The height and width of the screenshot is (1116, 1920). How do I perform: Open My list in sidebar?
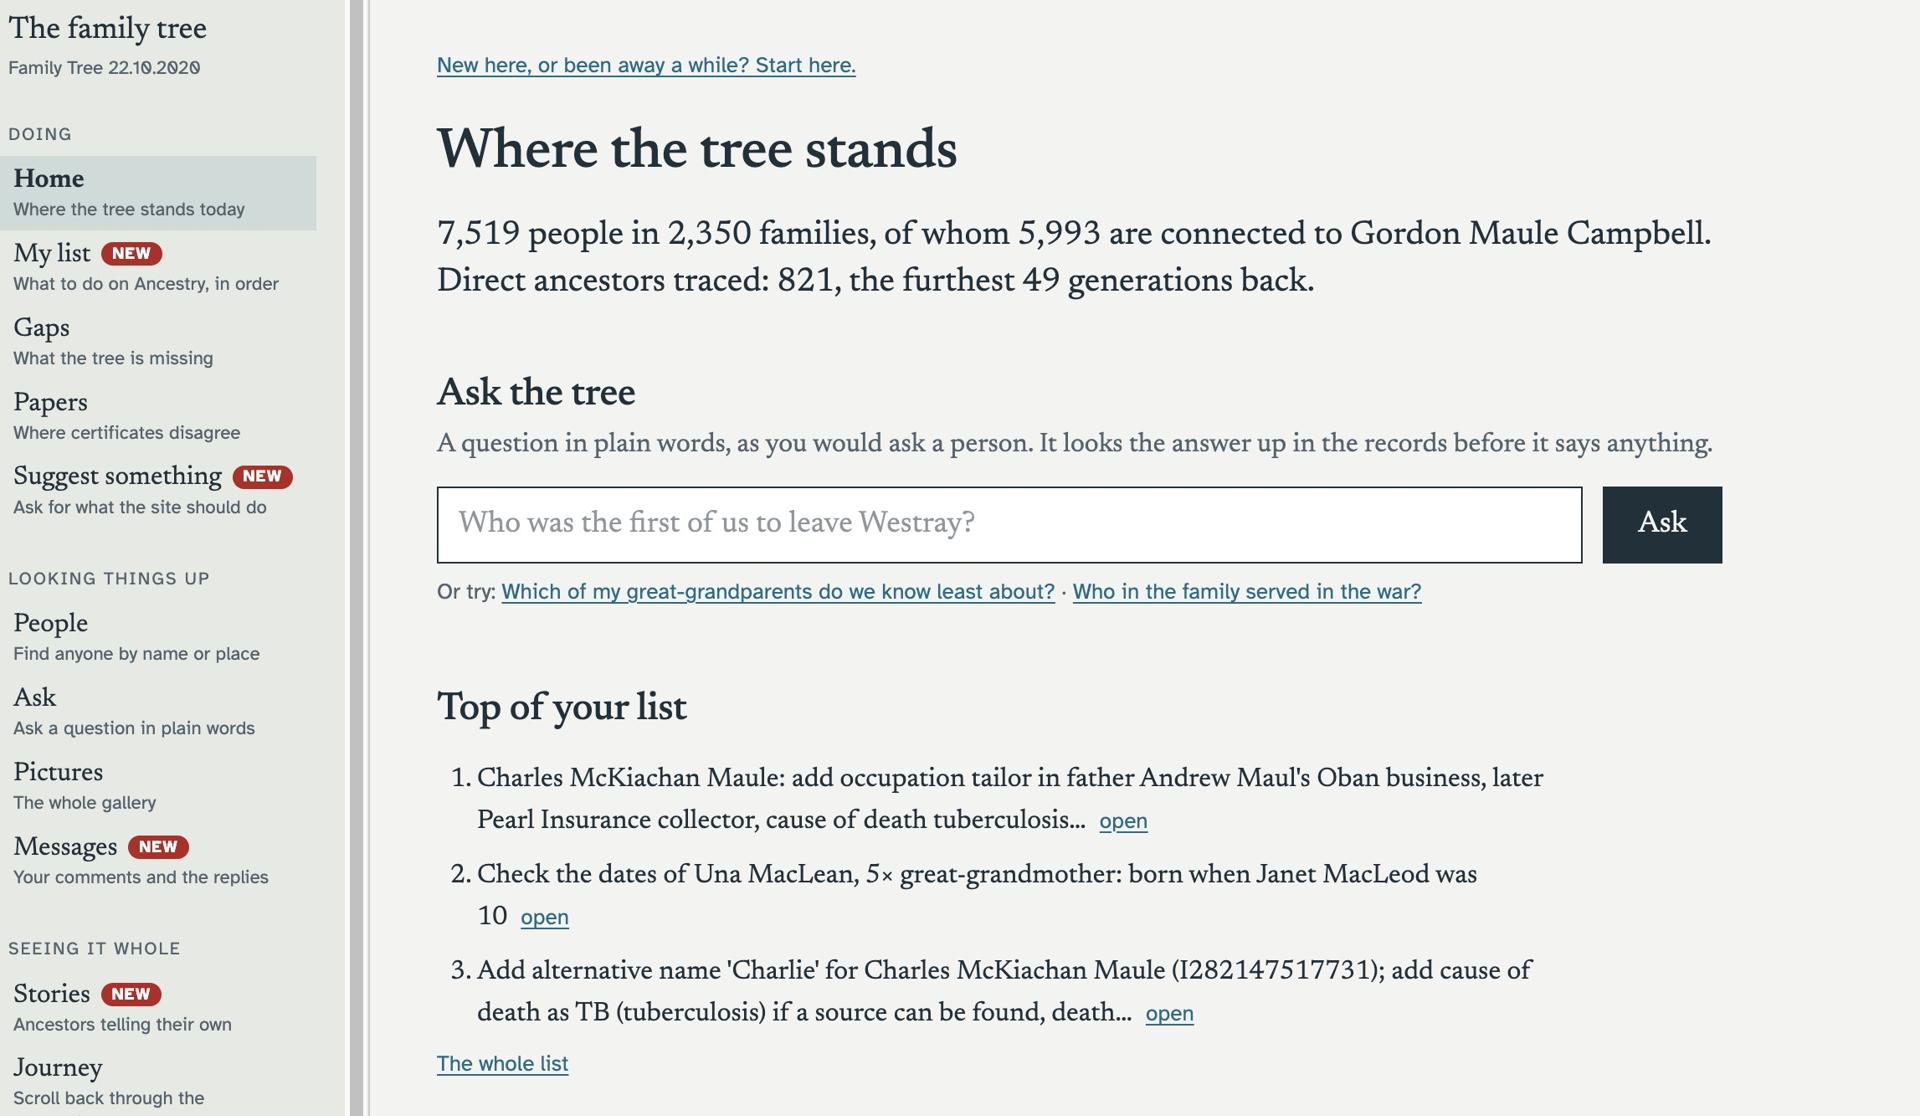click(158, 267)
